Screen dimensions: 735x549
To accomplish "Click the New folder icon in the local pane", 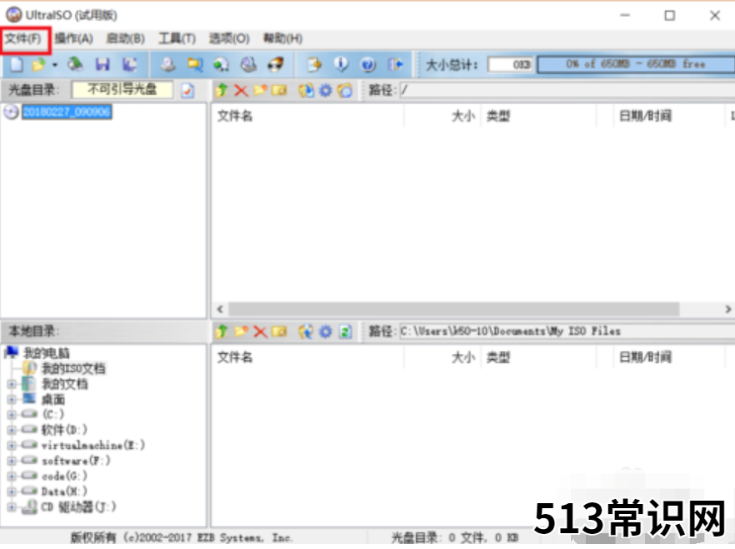I will click(241, 331).
